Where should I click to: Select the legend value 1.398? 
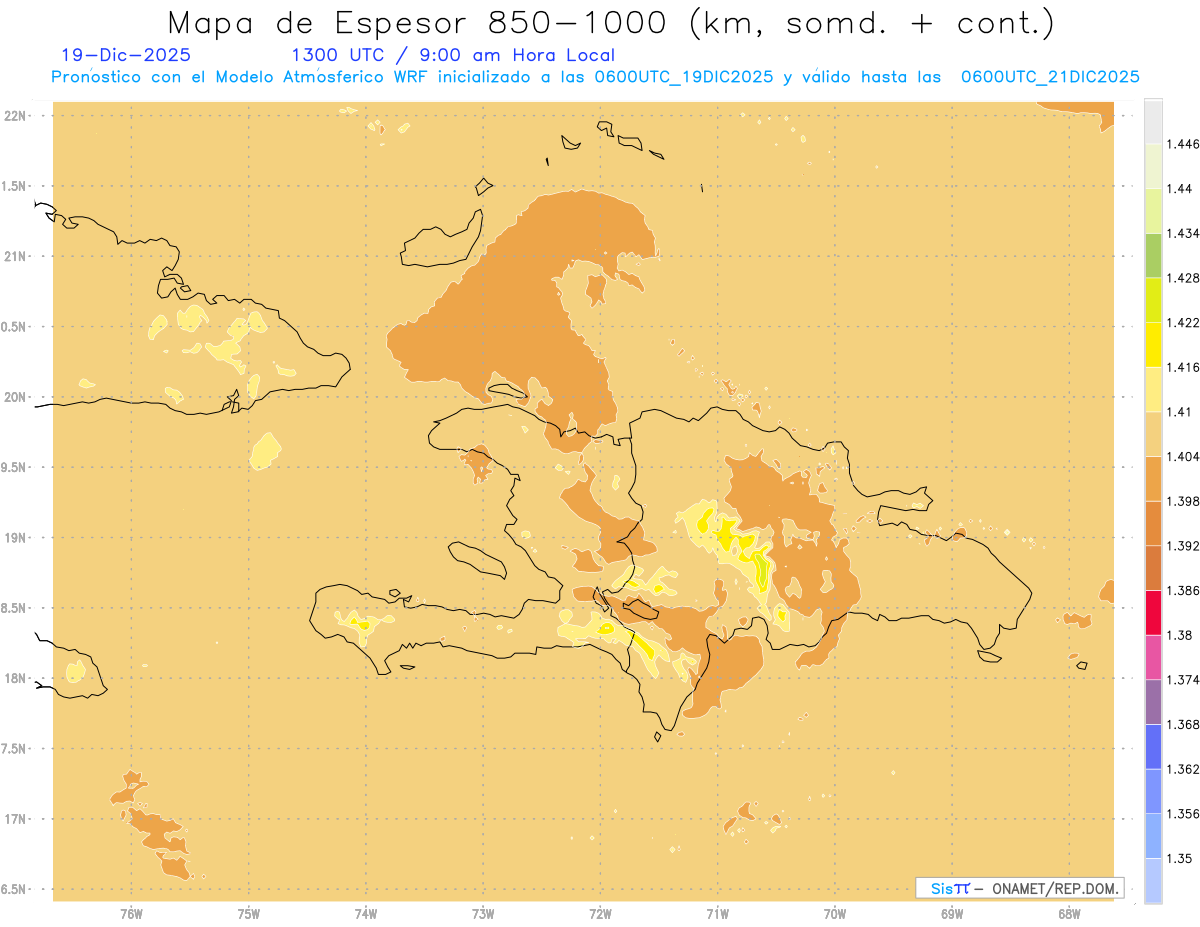pyautogui.click(x=1183, y=501)
